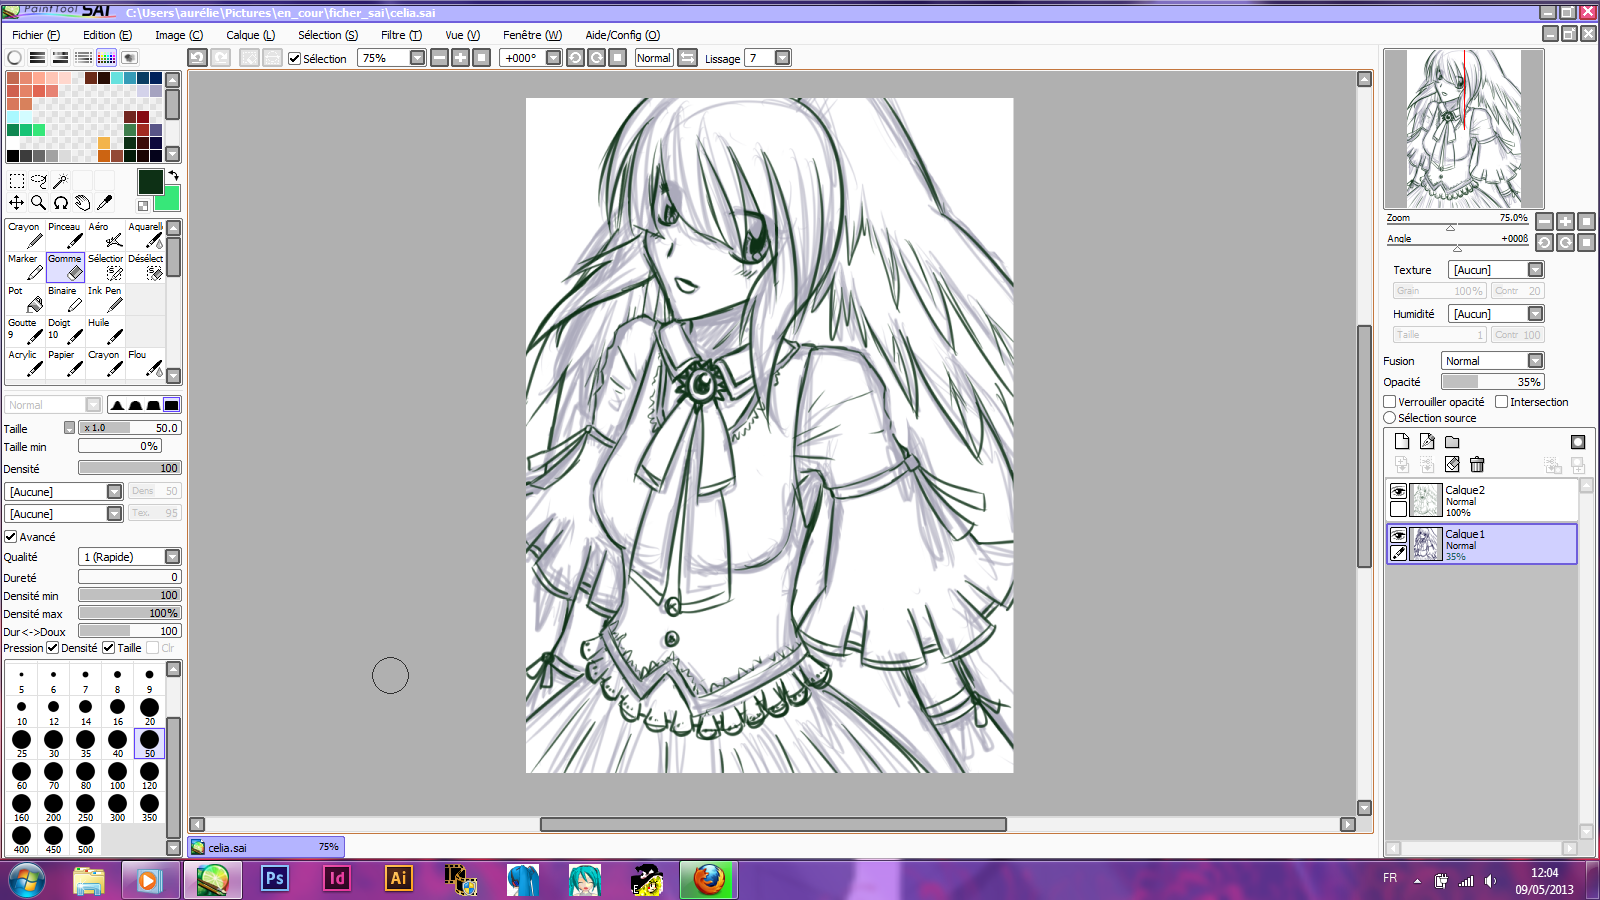Open the Calque menu
The image size is (1600, 900).
[x=250, y=35]
